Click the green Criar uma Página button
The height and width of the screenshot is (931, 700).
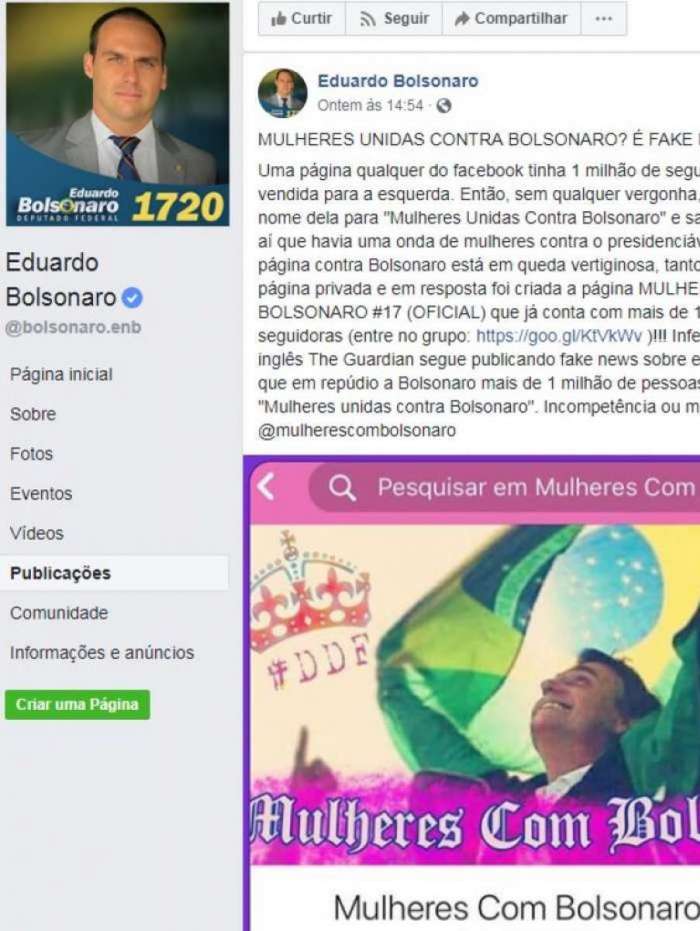[x=77, y=705]
